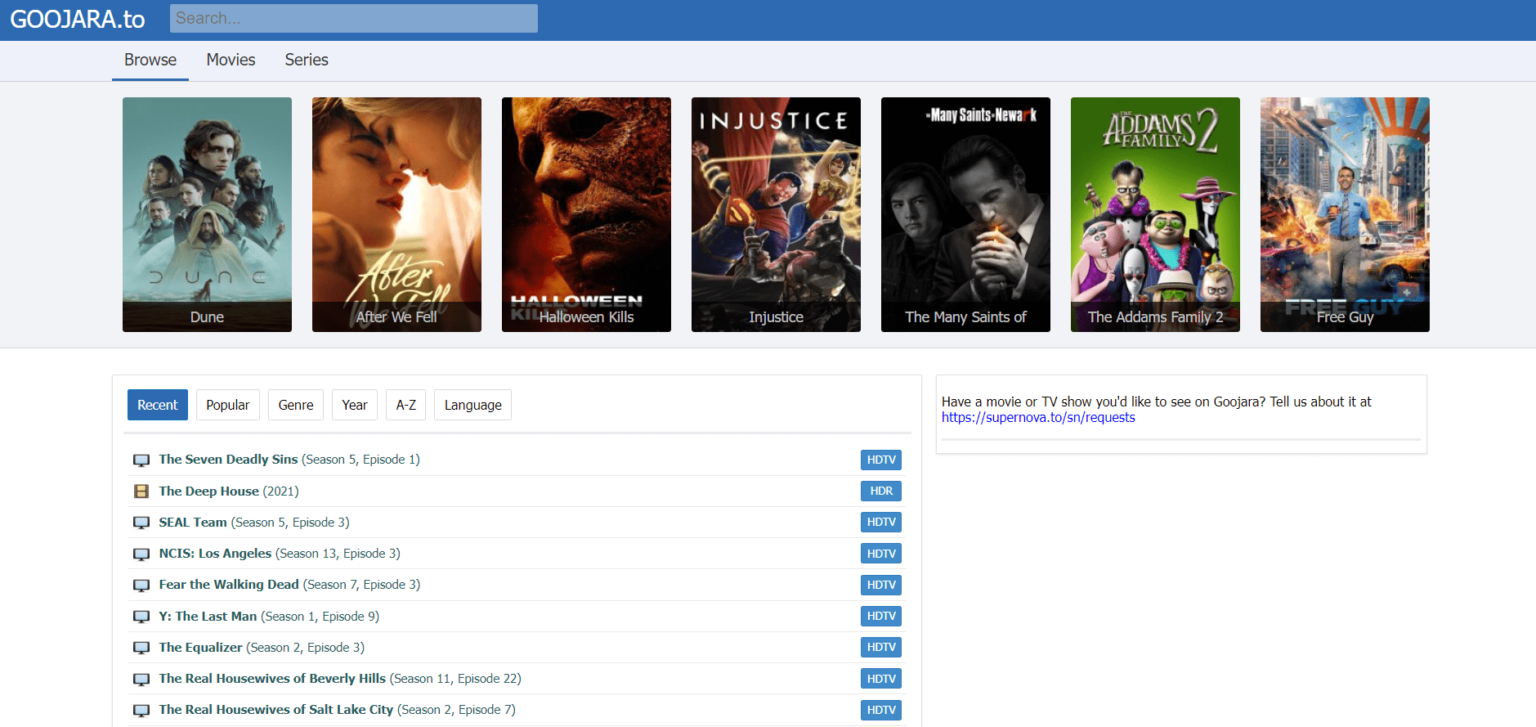Click the HDTV badge for Y: The Last Man
Image resolution: width=1536 pixels, height=727 pixels.
881,616
